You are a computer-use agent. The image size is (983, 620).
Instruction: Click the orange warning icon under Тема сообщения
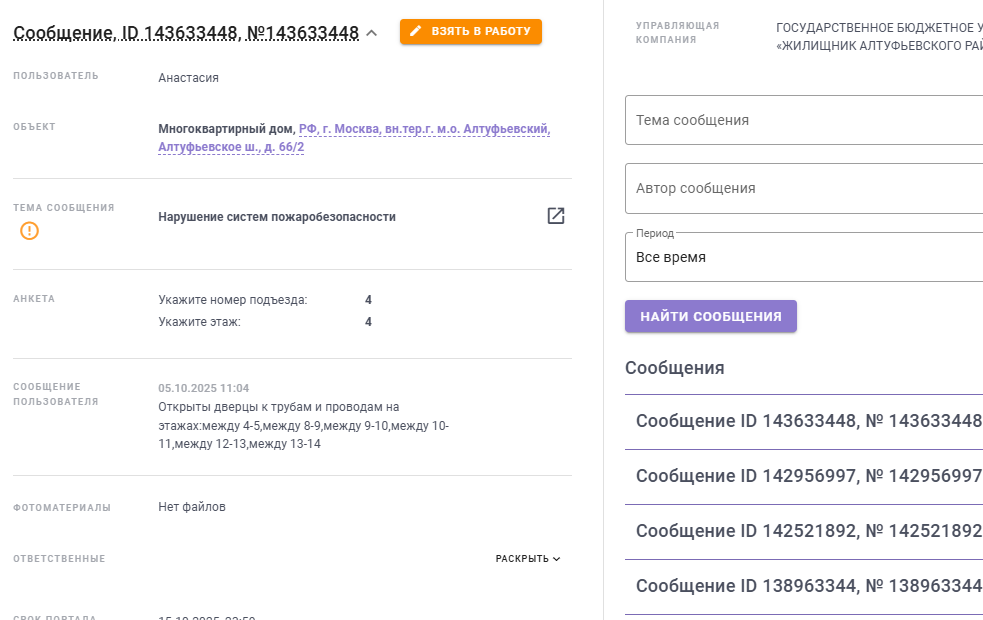(x=30, y=231)
